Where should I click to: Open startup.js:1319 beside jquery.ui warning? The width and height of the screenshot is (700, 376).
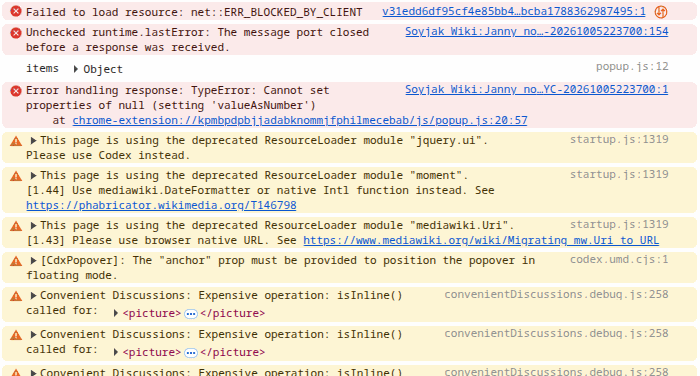point(619,139)
